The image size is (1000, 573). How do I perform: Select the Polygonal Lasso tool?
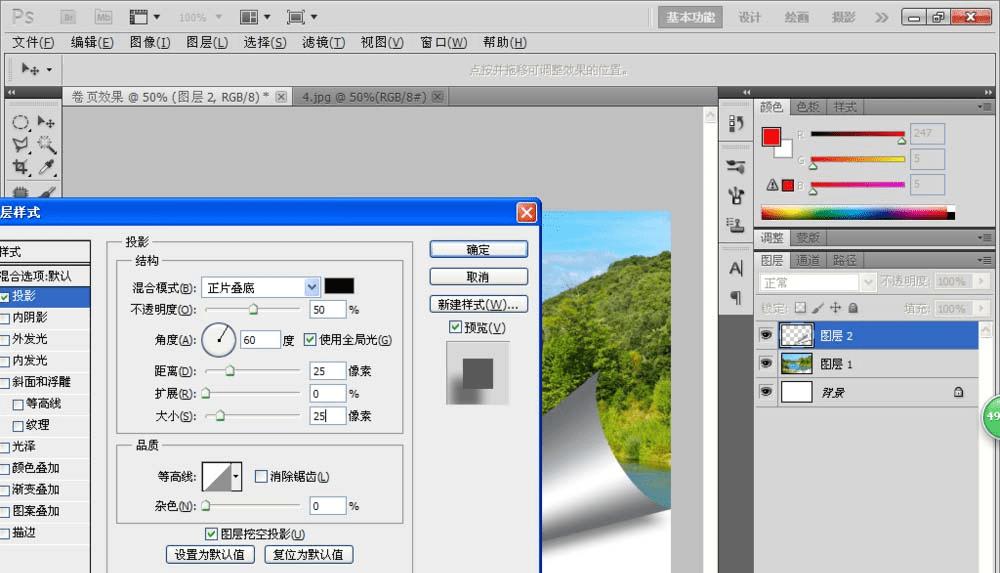[x=20, y=145]
